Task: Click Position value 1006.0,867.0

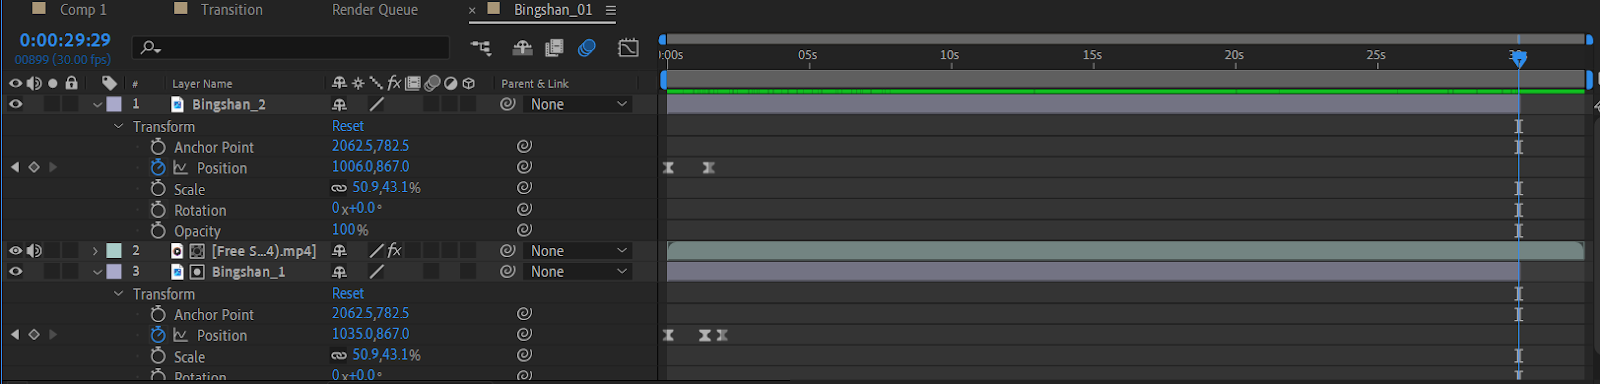Action: (371, 167)
